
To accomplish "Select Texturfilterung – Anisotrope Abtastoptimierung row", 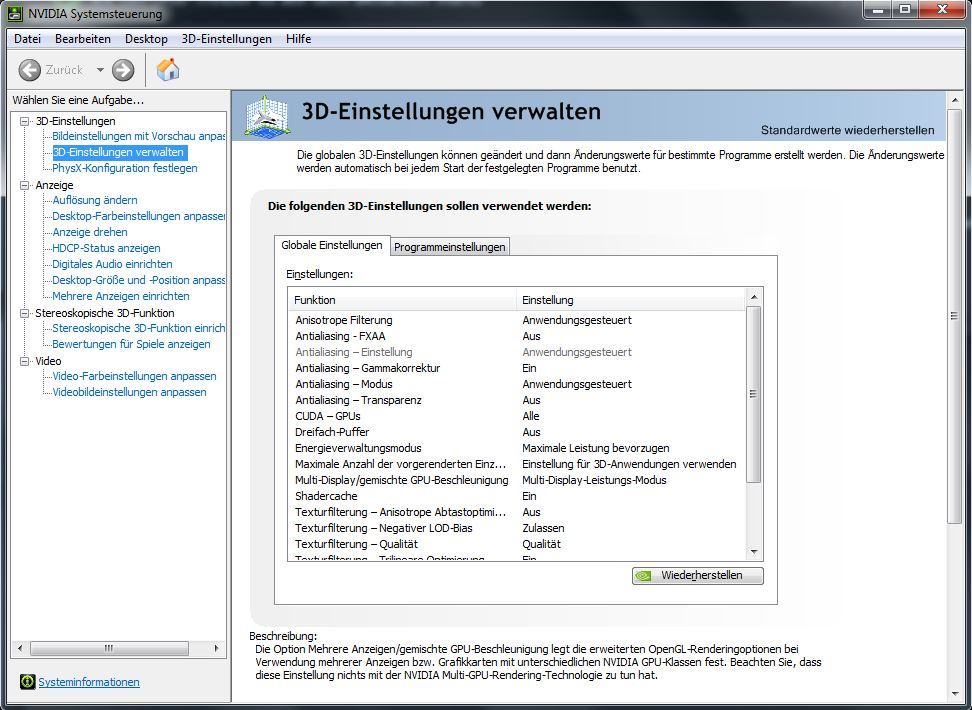I will pyautogui.click(x=518, y=513).
